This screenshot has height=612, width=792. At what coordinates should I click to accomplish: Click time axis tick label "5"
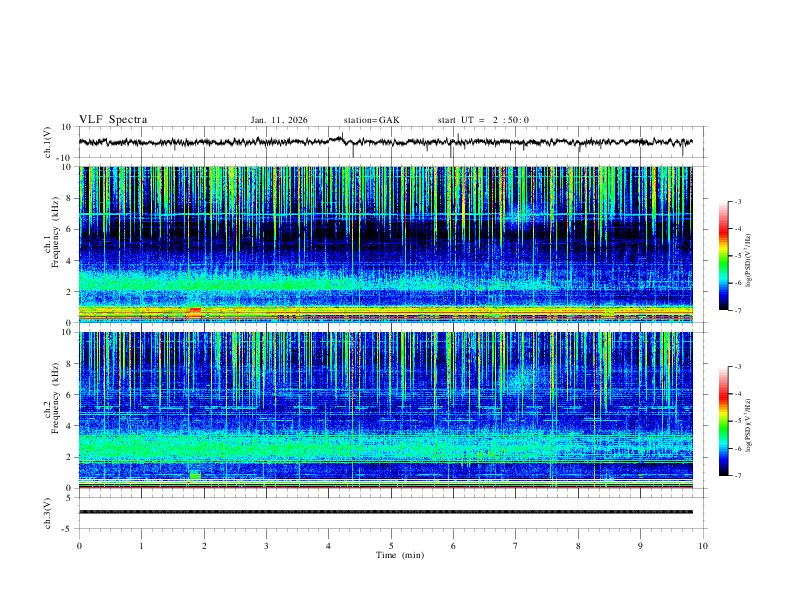point(391,546)
